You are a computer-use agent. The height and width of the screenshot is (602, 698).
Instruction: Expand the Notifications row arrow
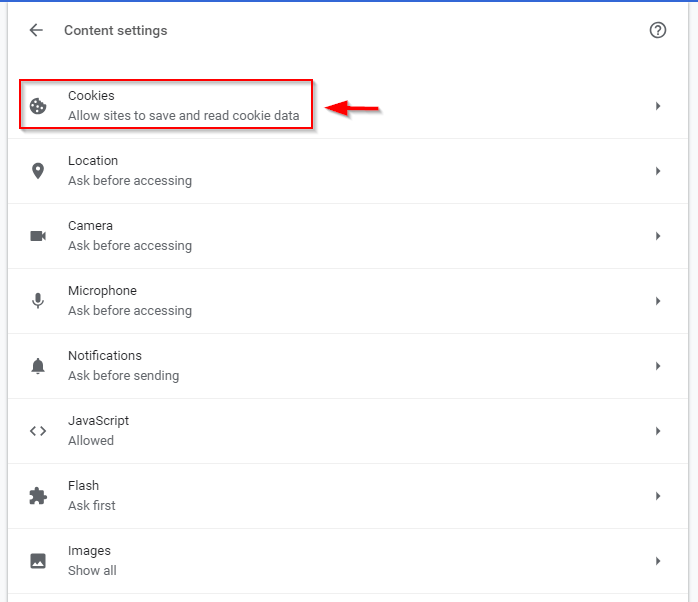point(658,366)
